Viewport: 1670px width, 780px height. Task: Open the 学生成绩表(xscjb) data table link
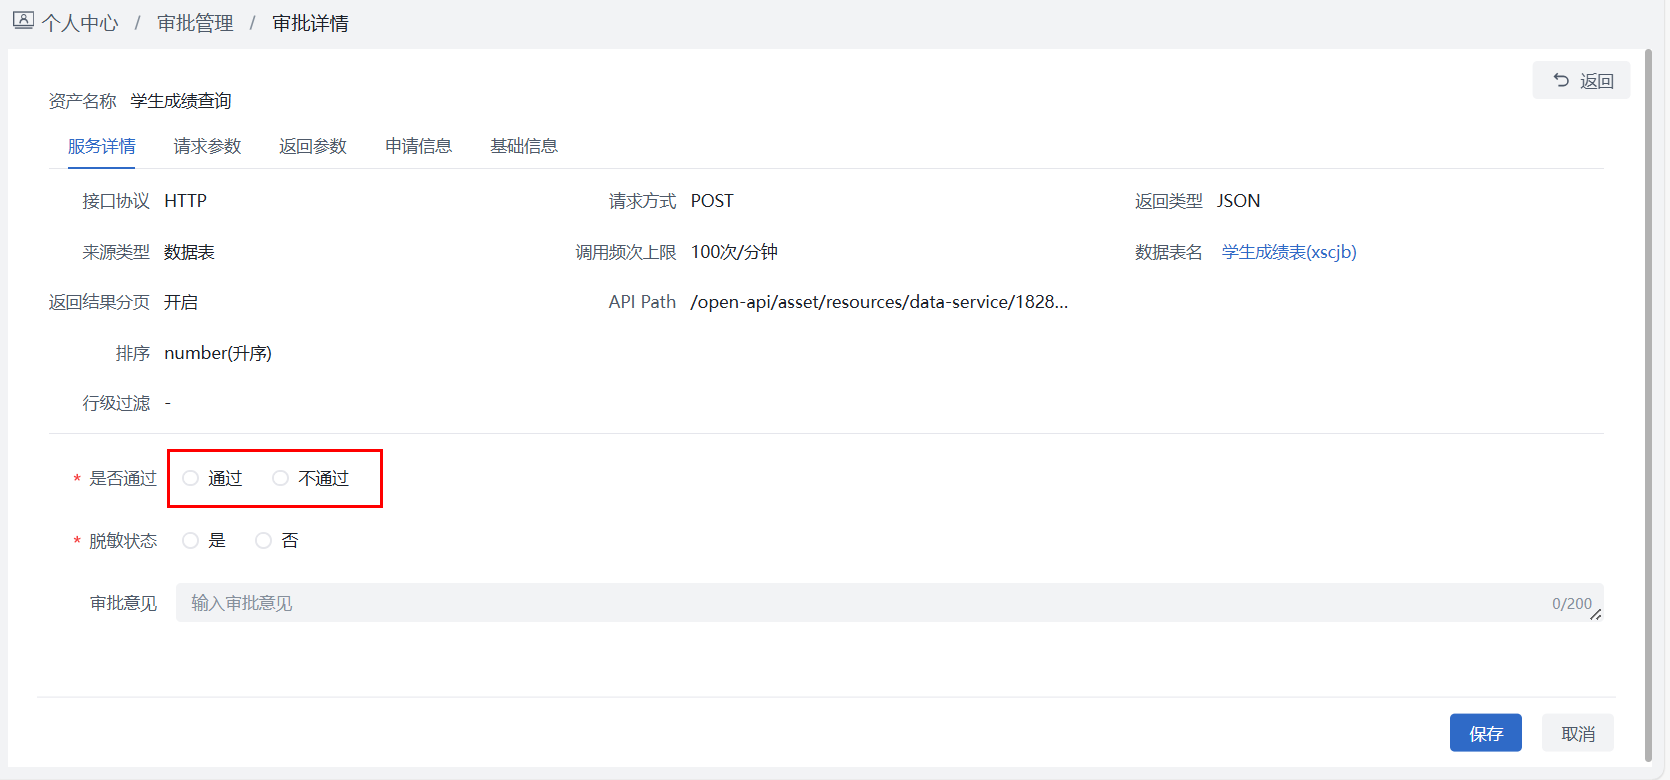coord(1289,252)
